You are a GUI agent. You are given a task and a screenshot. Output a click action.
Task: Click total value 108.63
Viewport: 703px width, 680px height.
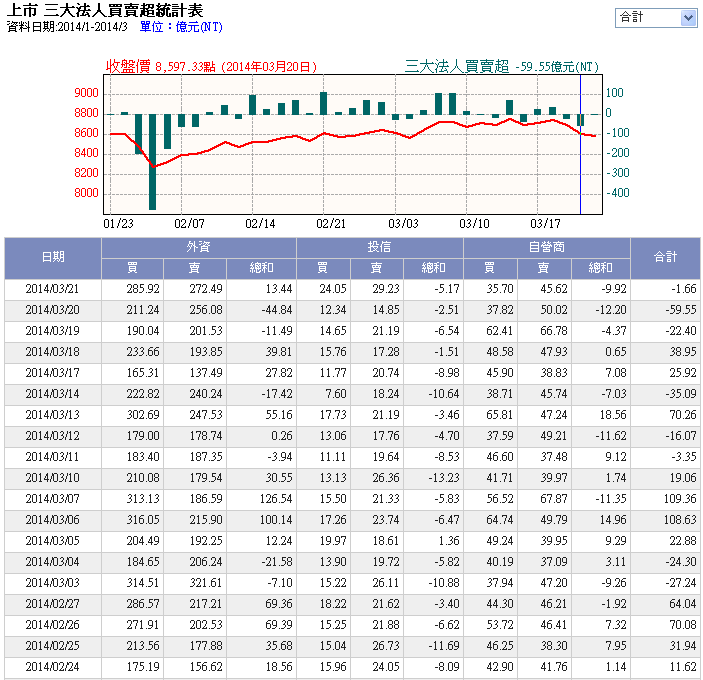(x=680, y=520)
